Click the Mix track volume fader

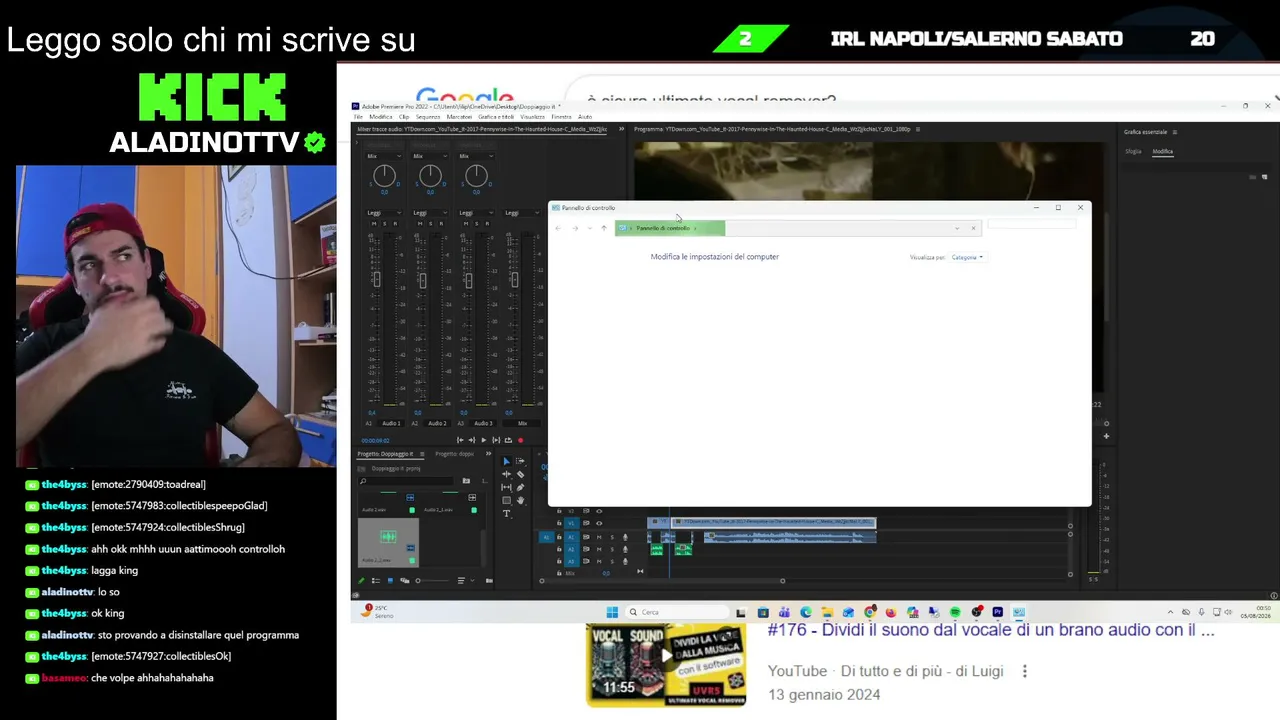(514, 279)
